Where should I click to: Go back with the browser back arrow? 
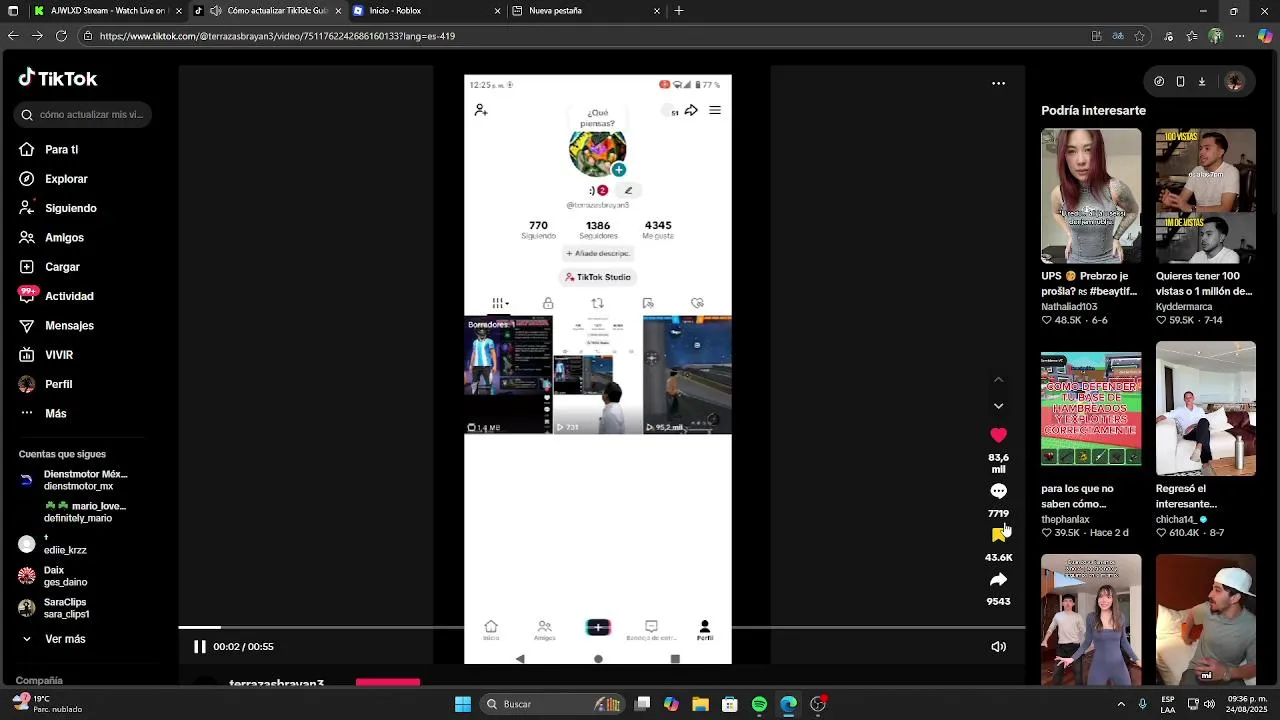tap(12, 36)
